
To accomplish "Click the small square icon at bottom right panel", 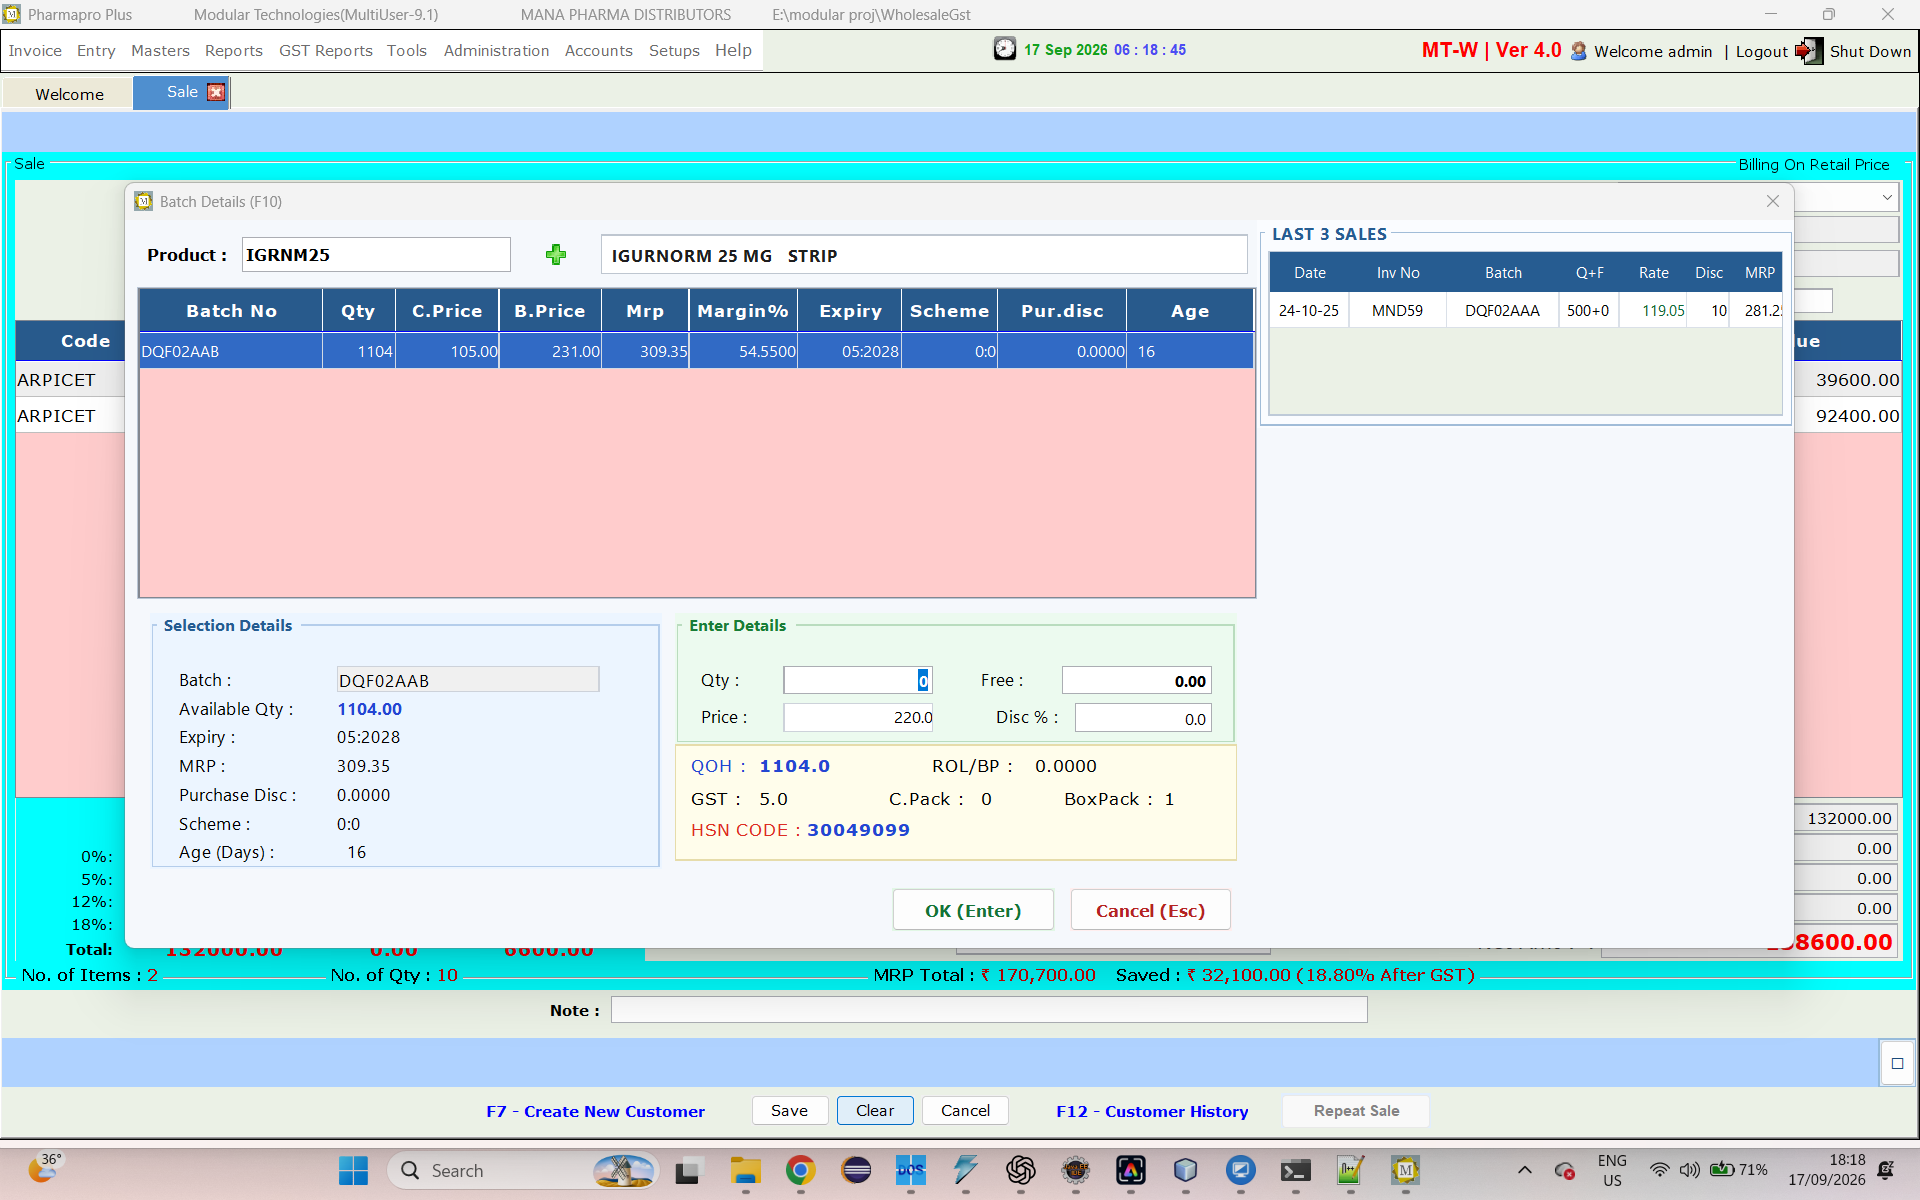I will [1897, 1063].
